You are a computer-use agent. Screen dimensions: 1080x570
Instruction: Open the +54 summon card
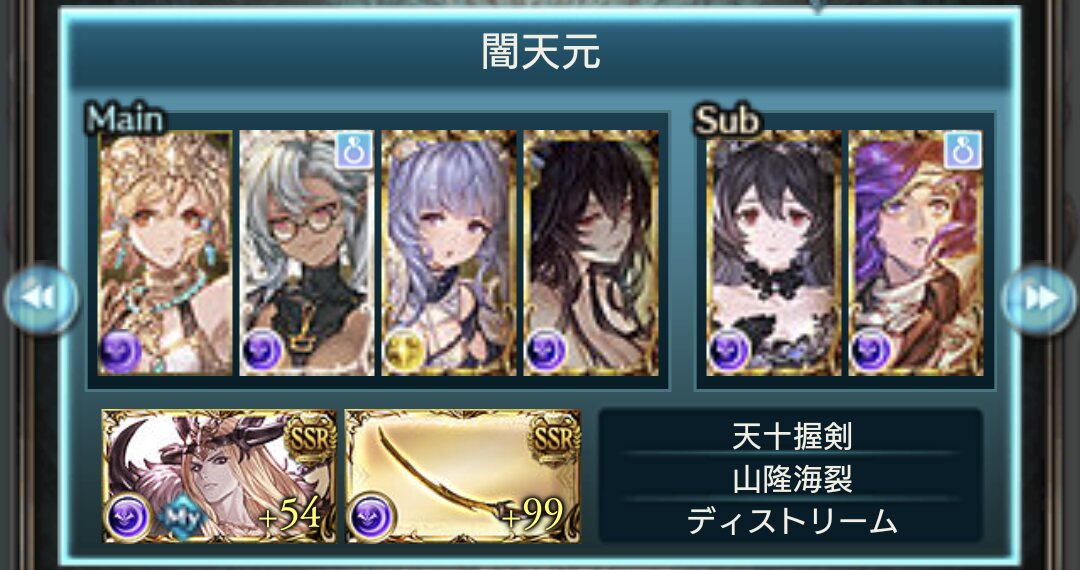click(x=219, y=476)
